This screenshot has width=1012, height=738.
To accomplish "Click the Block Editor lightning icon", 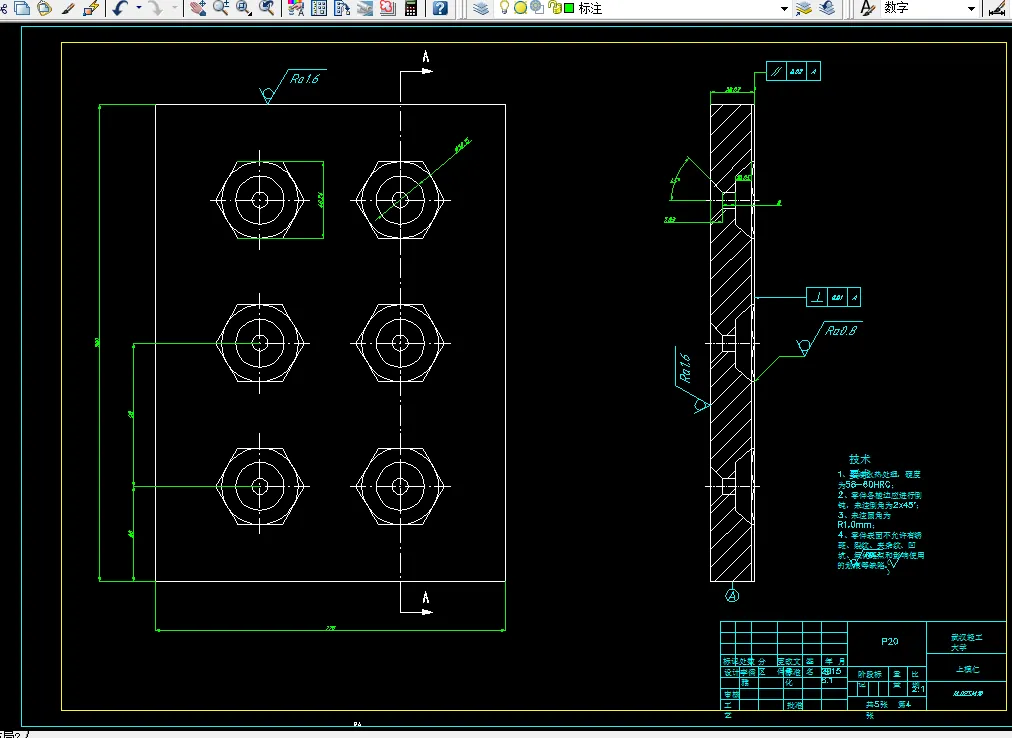I will point(91,8).
